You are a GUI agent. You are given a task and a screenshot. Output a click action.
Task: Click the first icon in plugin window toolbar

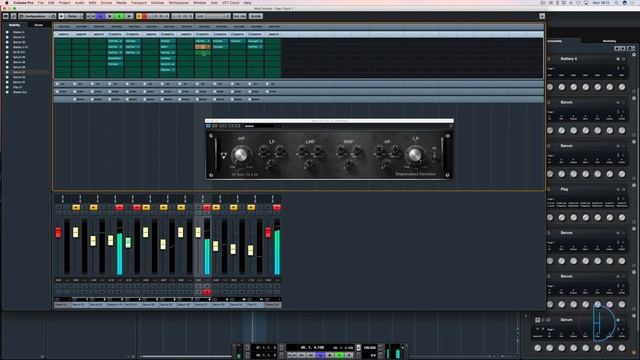point(208,126)
